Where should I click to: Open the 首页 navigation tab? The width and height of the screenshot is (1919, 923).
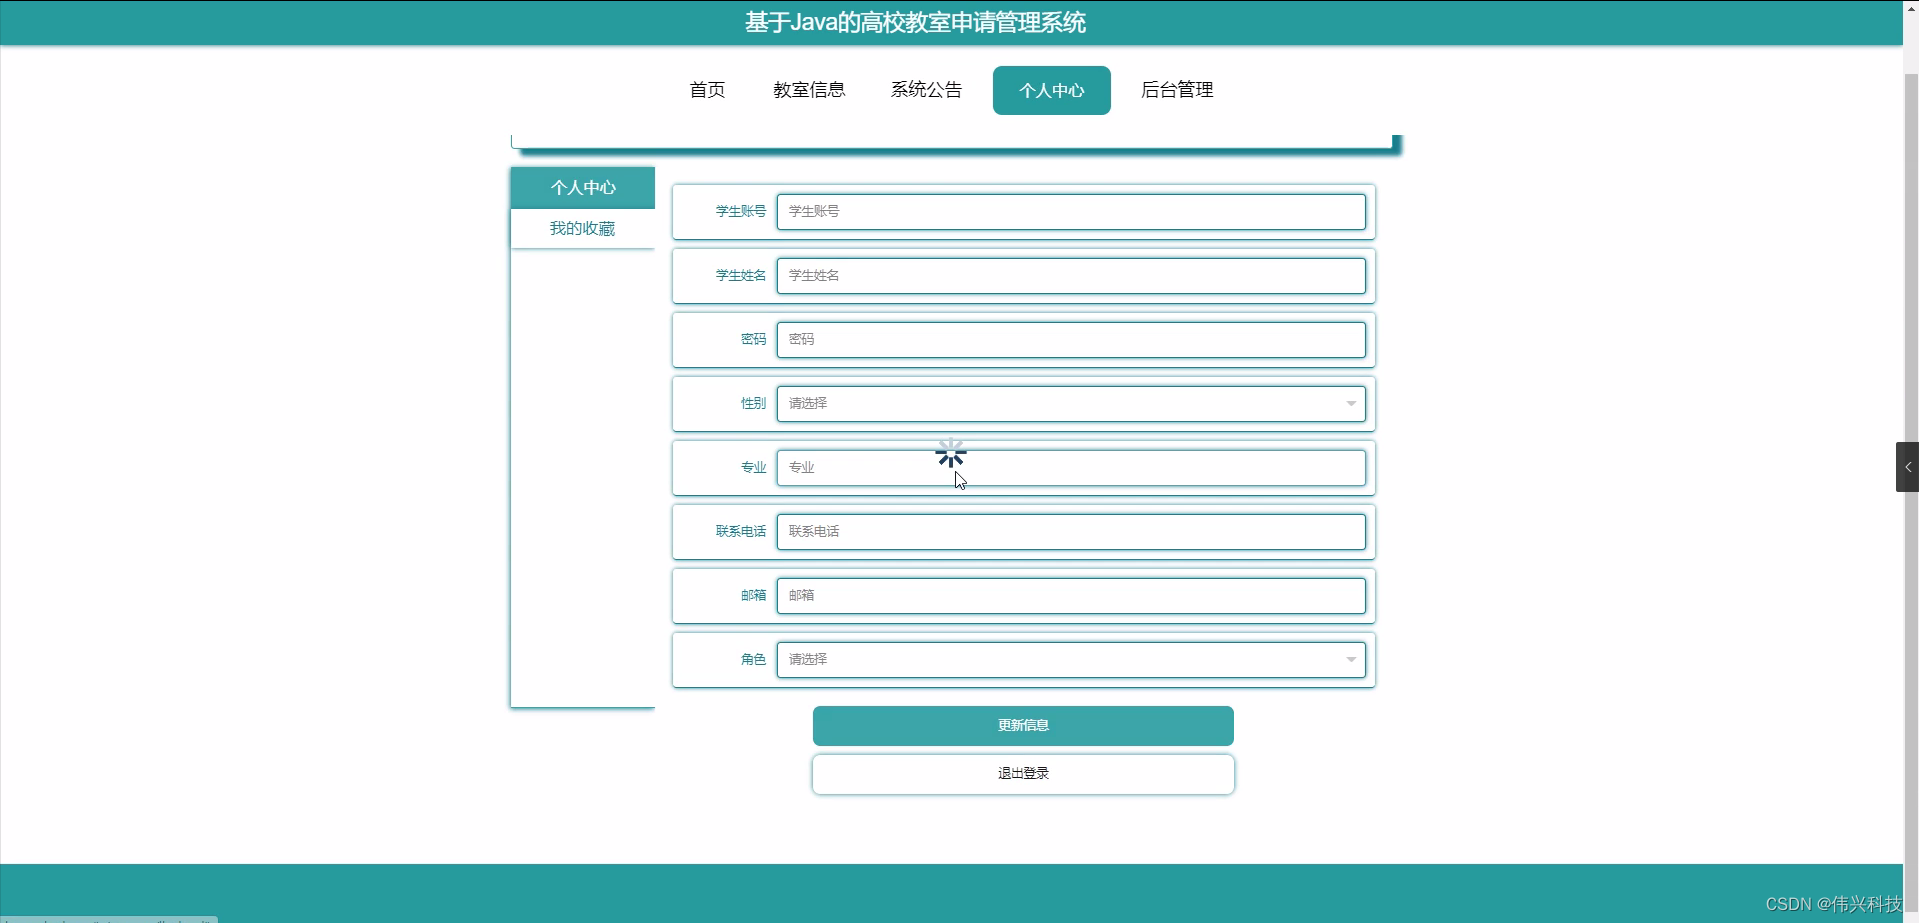pos(706,89)
